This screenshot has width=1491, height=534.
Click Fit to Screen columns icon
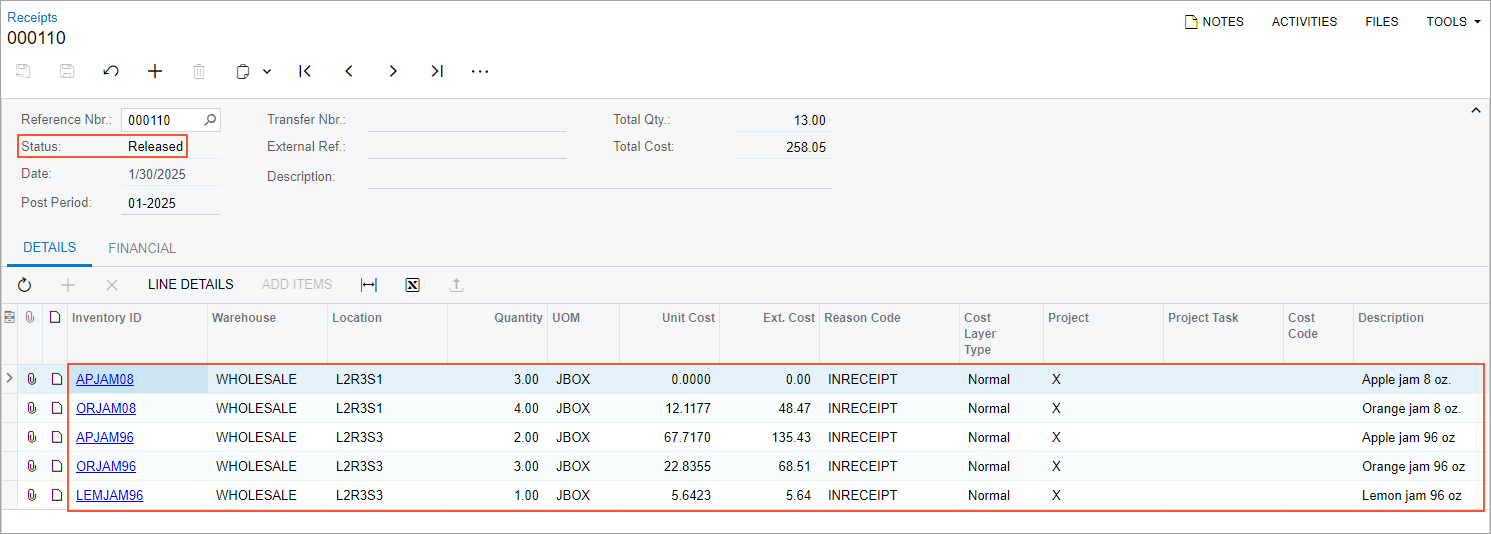369,285
